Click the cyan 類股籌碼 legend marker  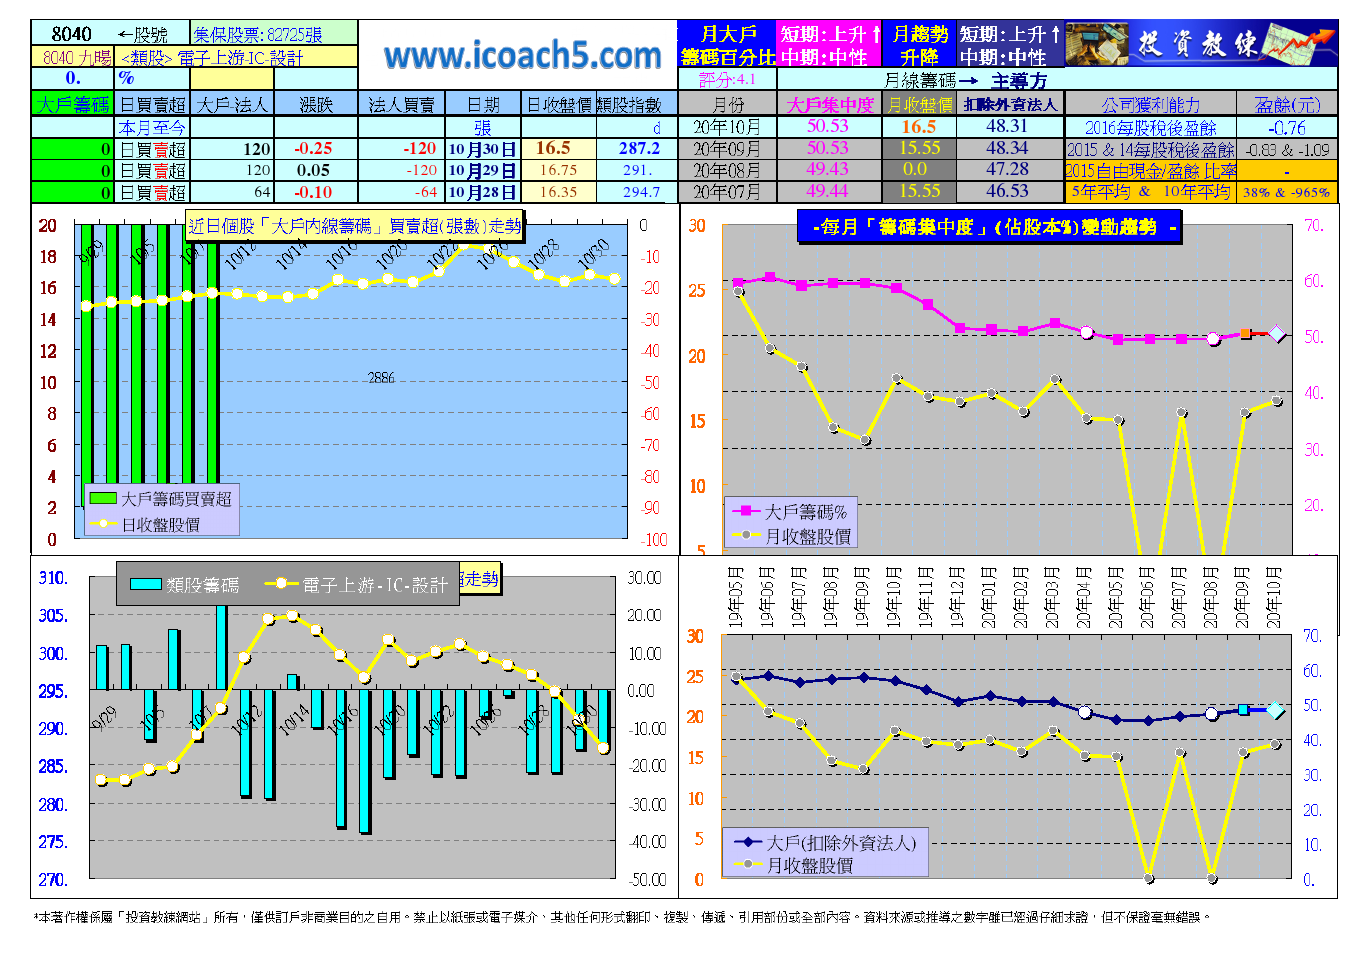(x=146, y=585)
